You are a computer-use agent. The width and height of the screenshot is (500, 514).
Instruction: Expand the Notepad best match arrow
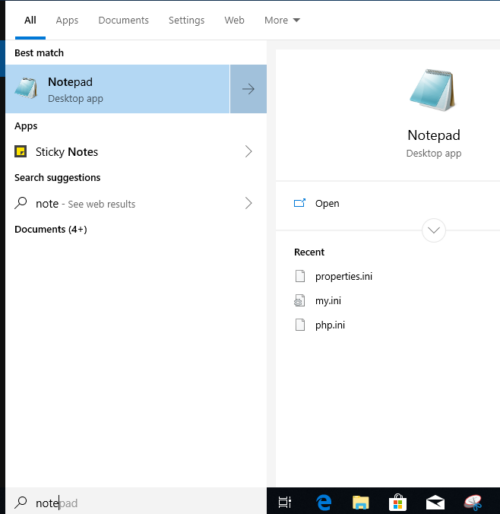tap(248, 89)
